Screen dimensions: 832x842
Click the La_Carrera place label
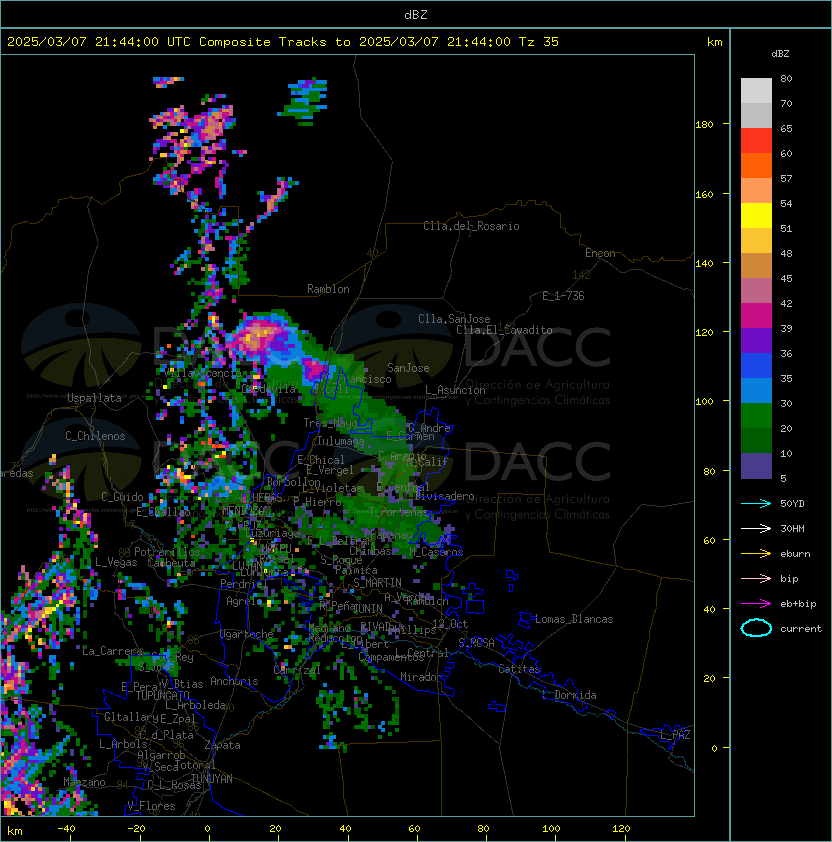pyautogui.click(x=113, y=651)
